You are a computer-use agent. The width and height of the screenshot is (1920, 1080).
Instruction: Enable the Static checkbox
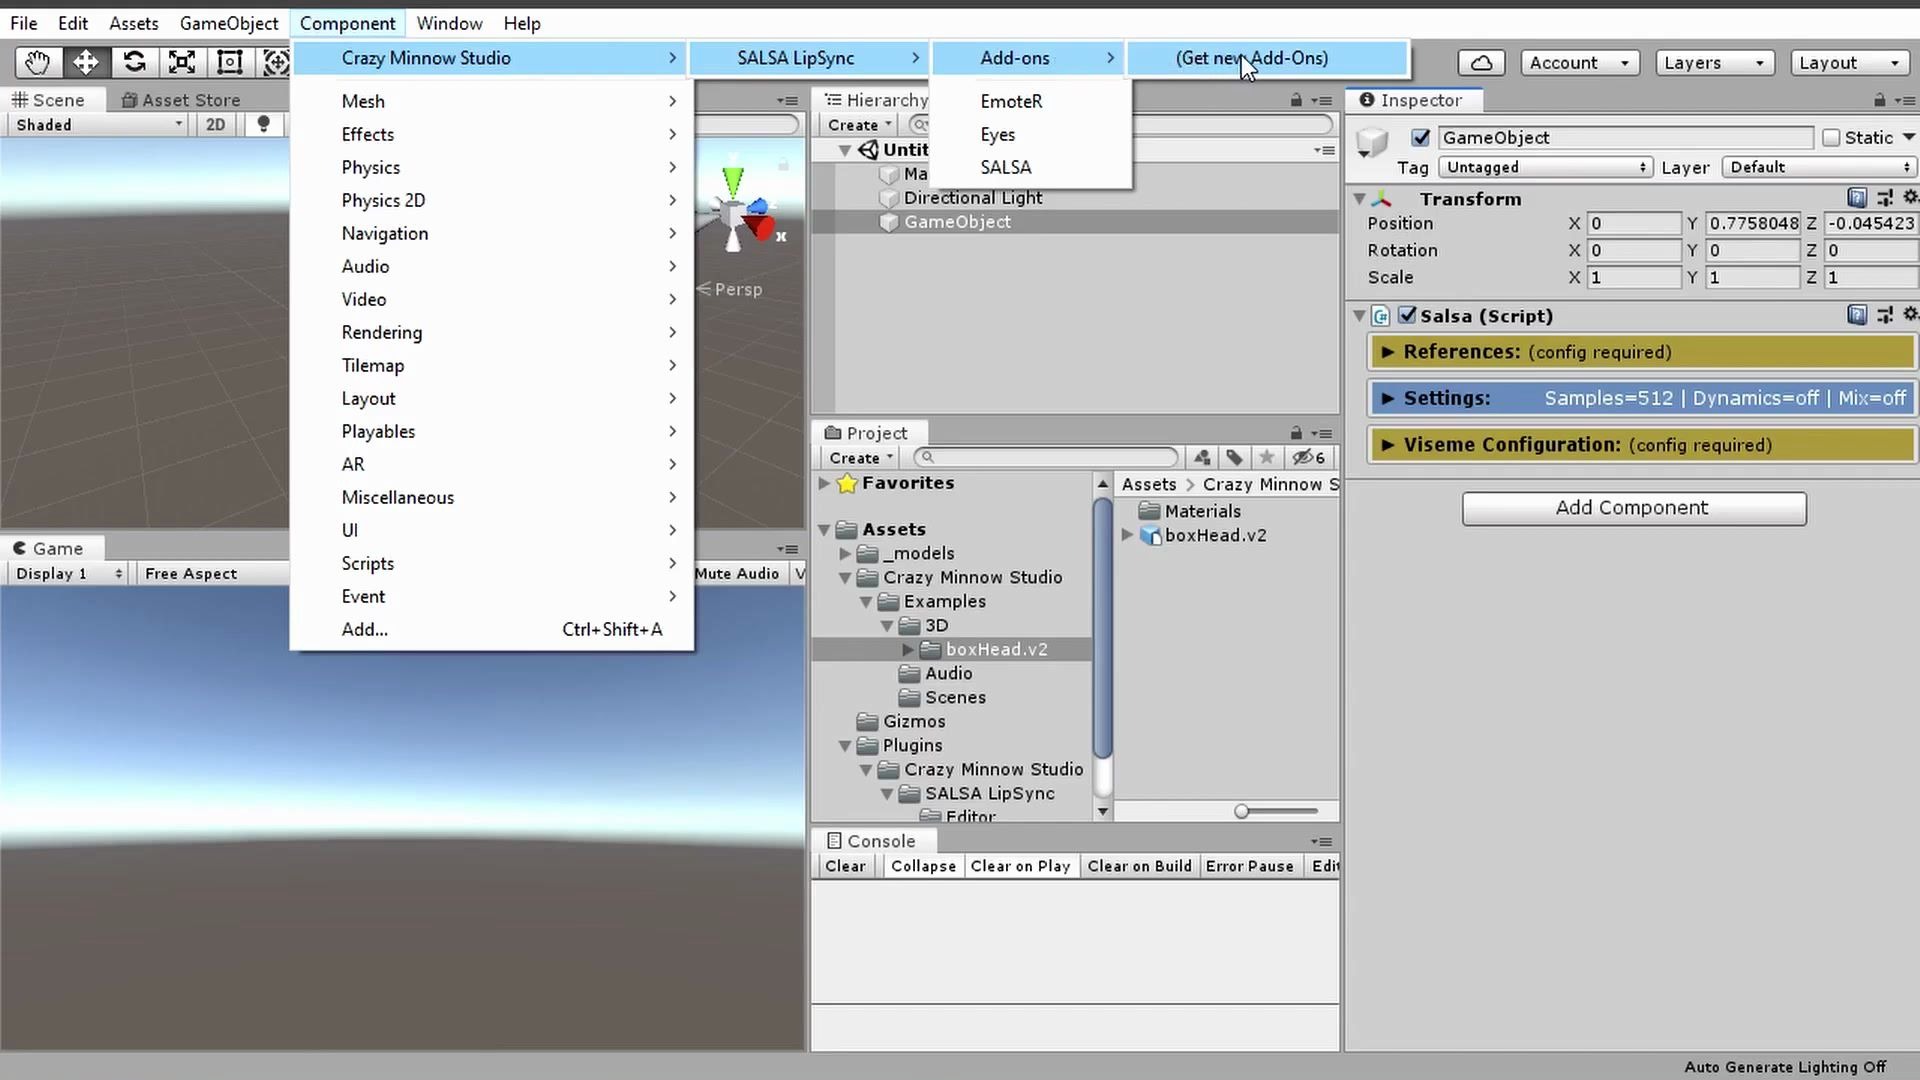[x=1831, y=138]
